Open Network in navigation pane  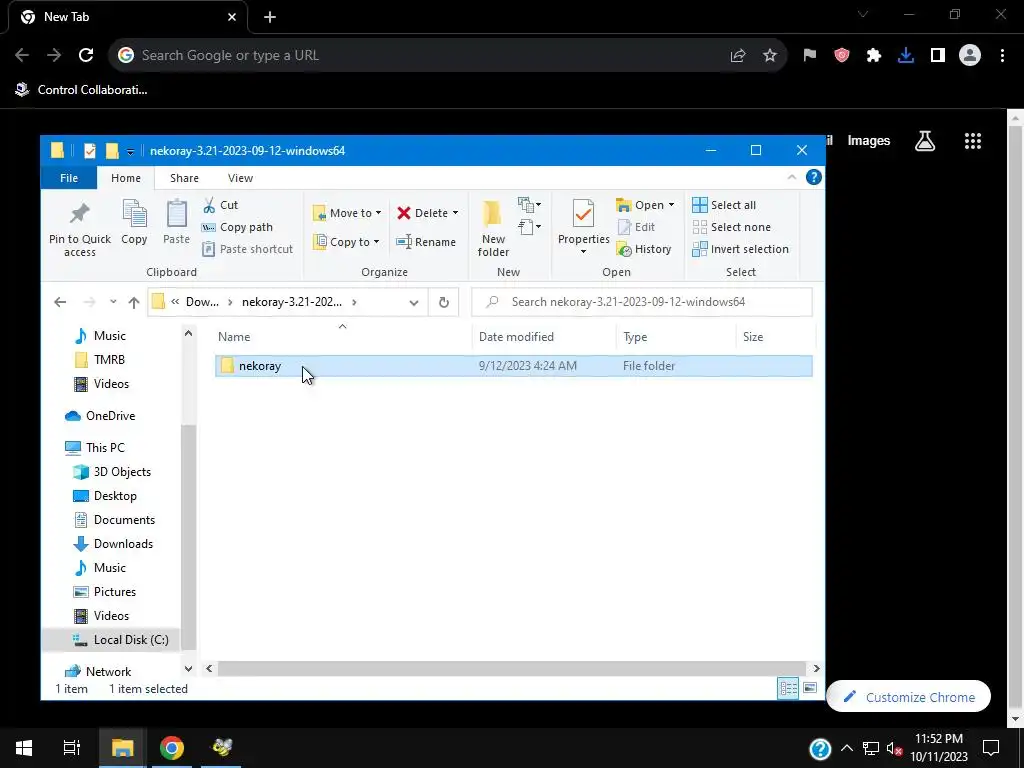tap(108, 671)
